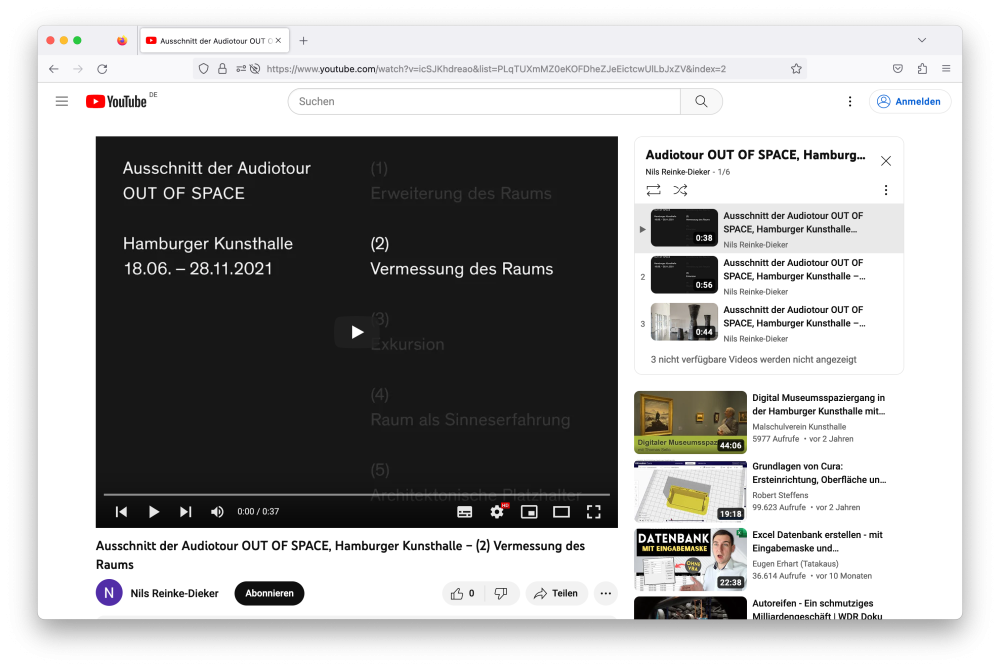This screenshot has width=1000, height=669.
Task: Like the video with thumbs up
Action: click(x=463, y=593)
